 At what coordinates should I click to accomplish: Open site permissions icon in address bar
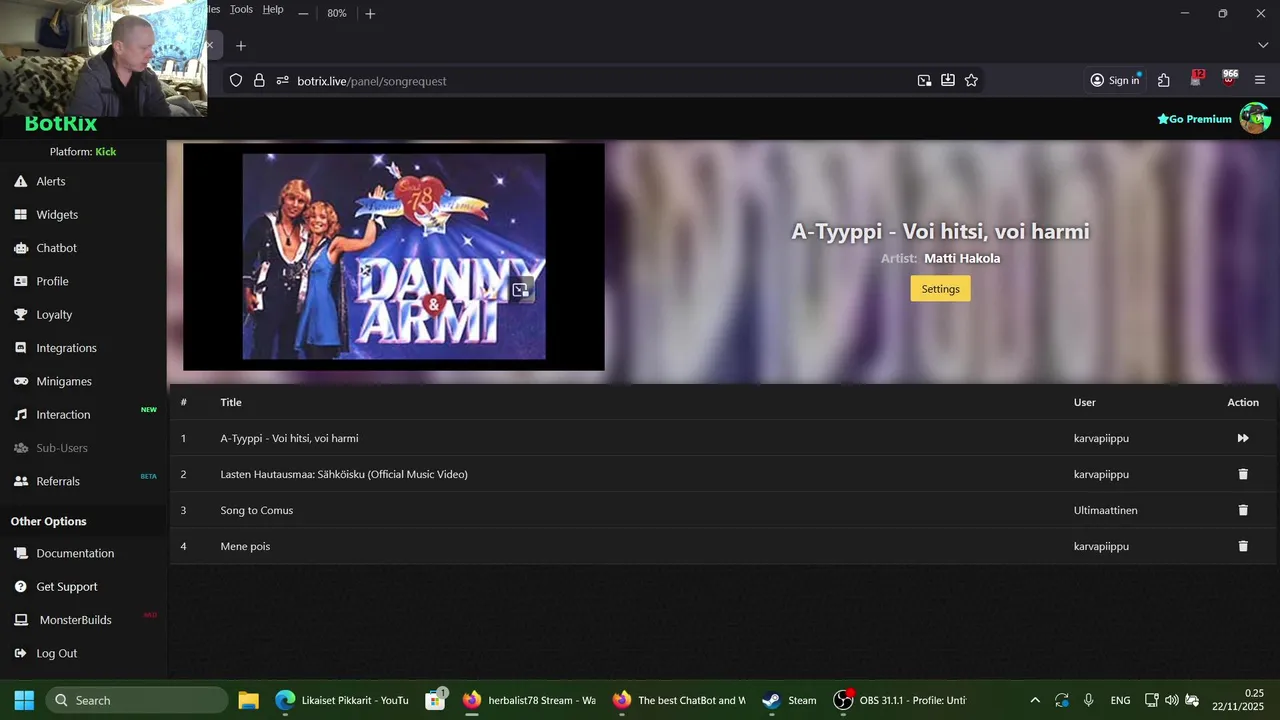coord(282,80)
